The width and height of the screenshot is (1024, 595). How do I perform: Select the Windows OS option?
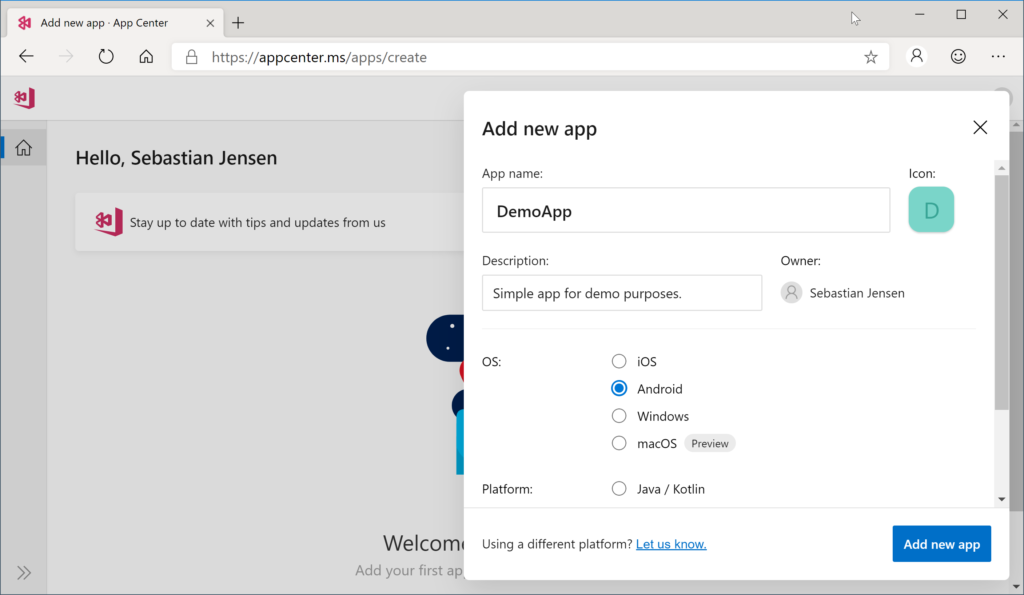tap(619, 416)
